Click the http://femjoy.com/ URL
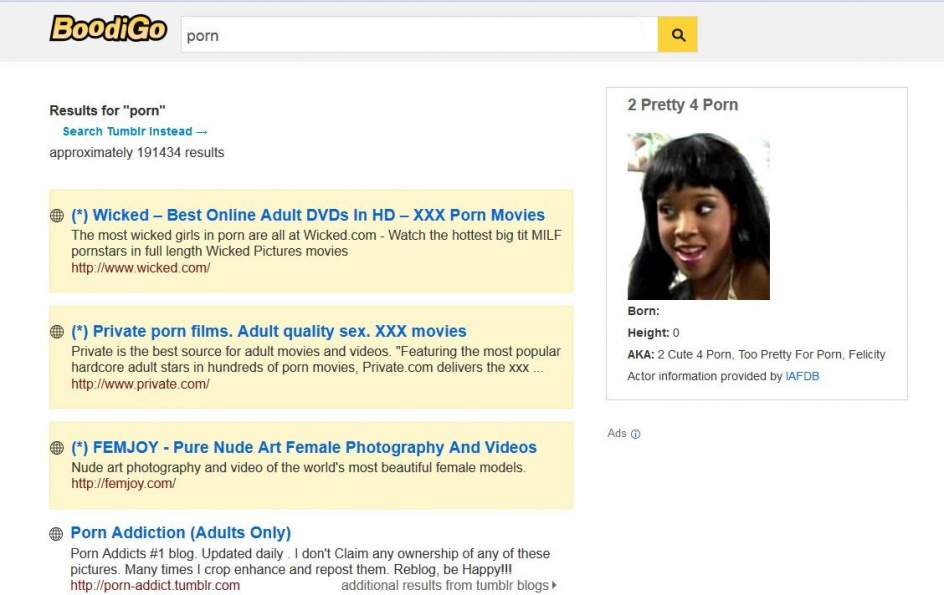 (x=123, y=484)
